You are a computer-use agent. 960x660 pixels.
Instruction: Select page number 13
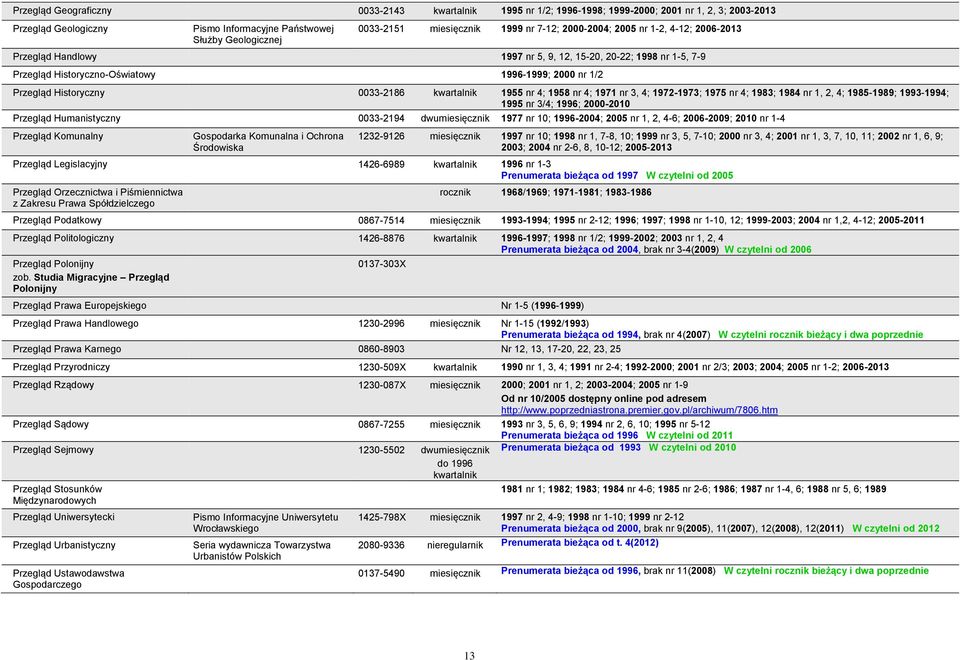[x=470, y=656]
